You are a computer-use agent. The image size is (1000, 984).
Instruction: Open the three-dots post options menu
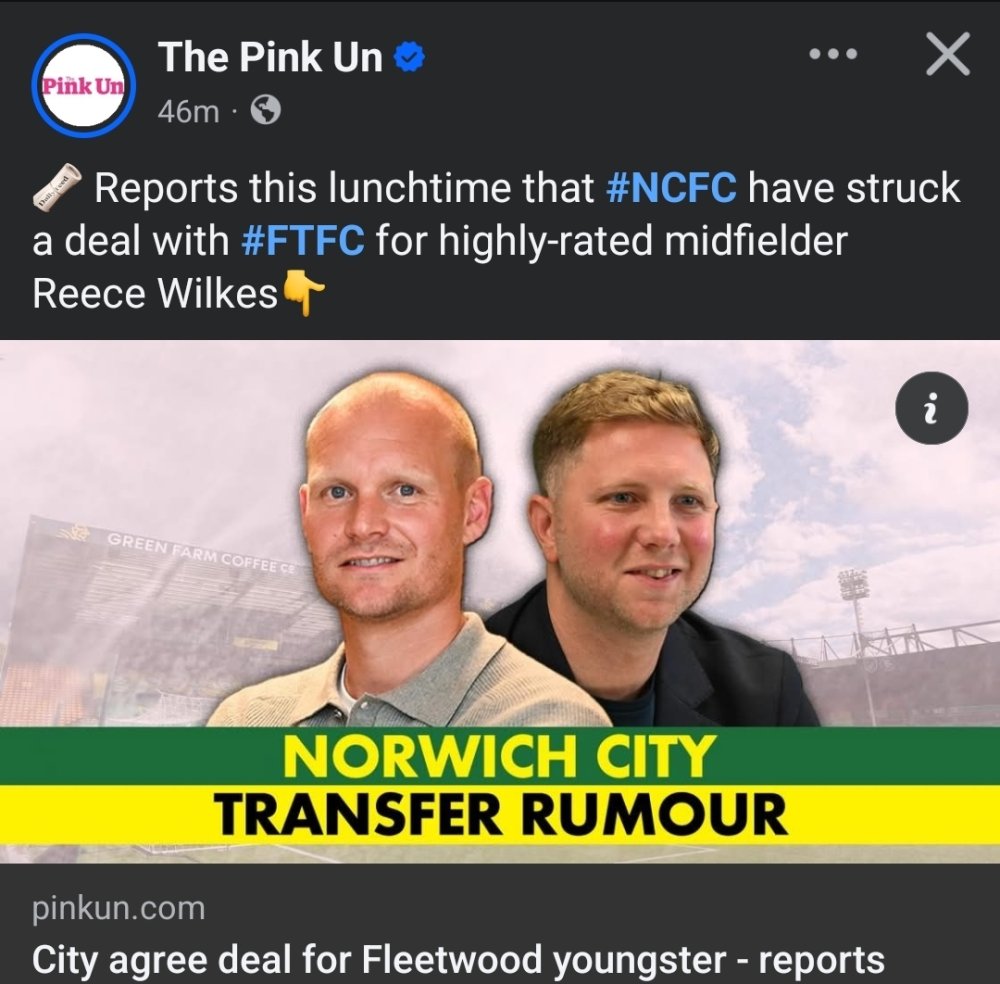(833, 54)
